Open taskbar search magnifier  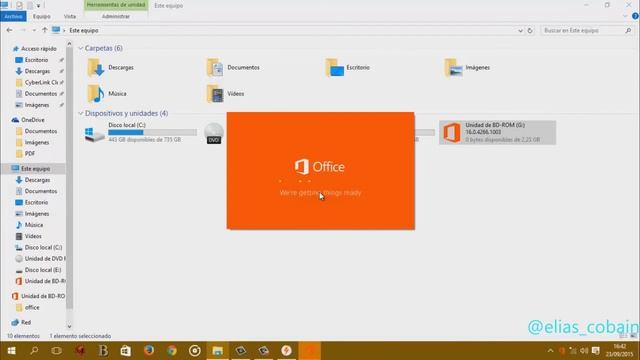[34, 351]
